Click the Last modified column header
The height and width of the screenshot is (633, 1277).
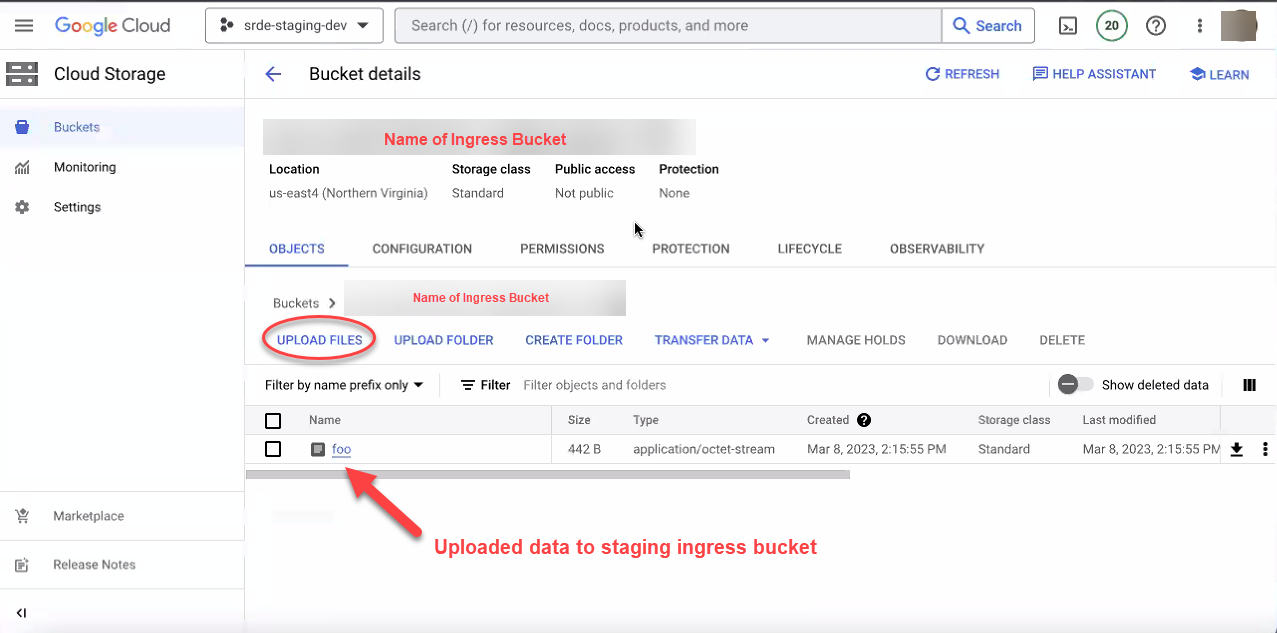pos(1119,420)
